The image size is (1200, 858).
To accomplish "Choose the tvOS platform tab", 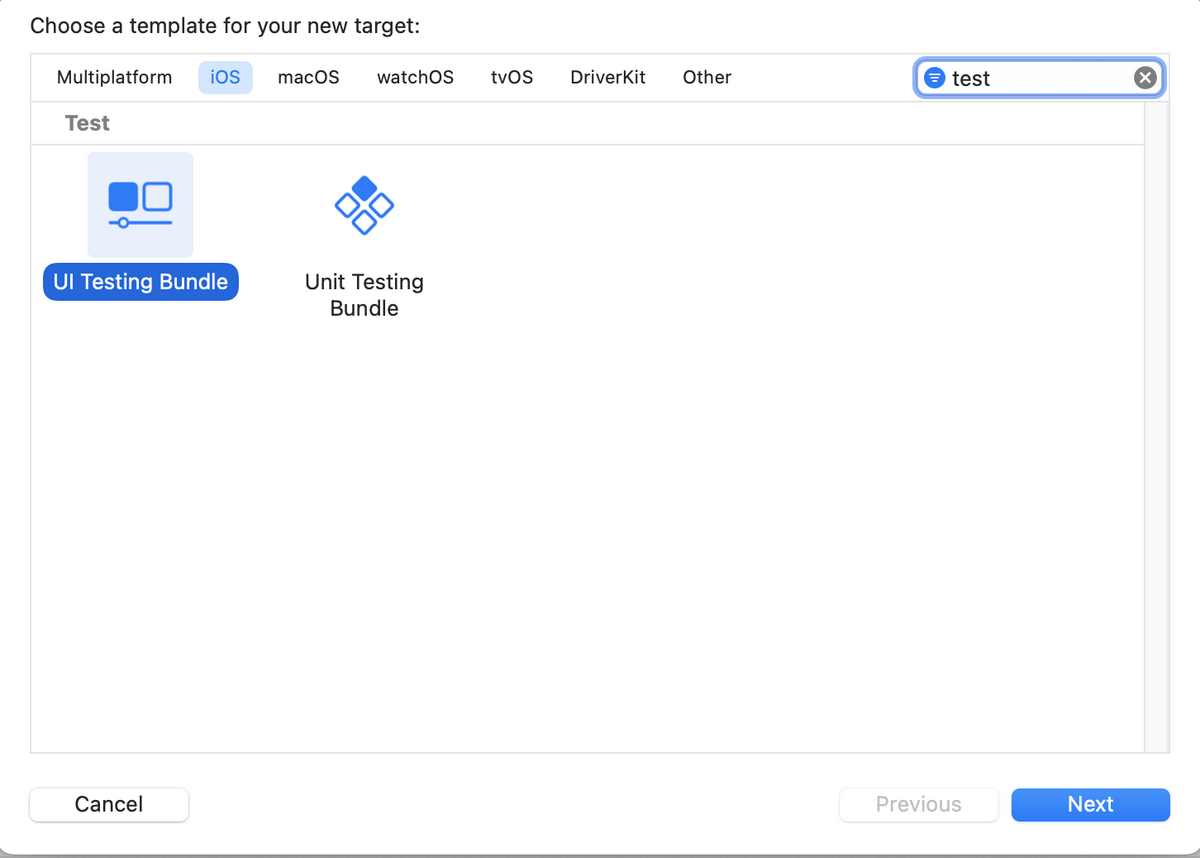I will click(512, 77).
